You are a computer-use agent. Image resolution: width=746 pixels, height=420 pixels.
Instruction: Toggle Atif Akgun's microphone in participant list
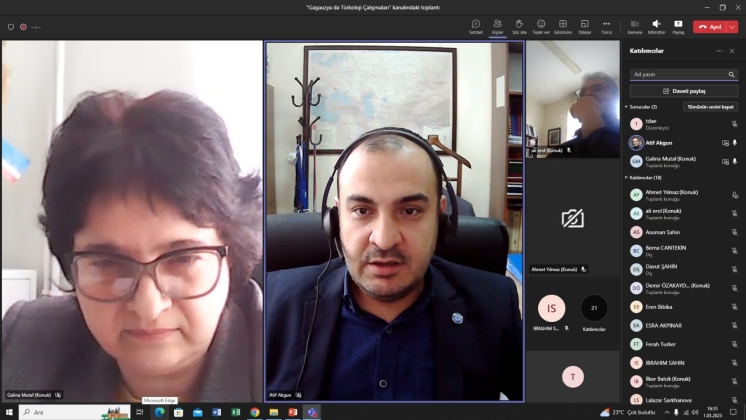tap(734, 143)
